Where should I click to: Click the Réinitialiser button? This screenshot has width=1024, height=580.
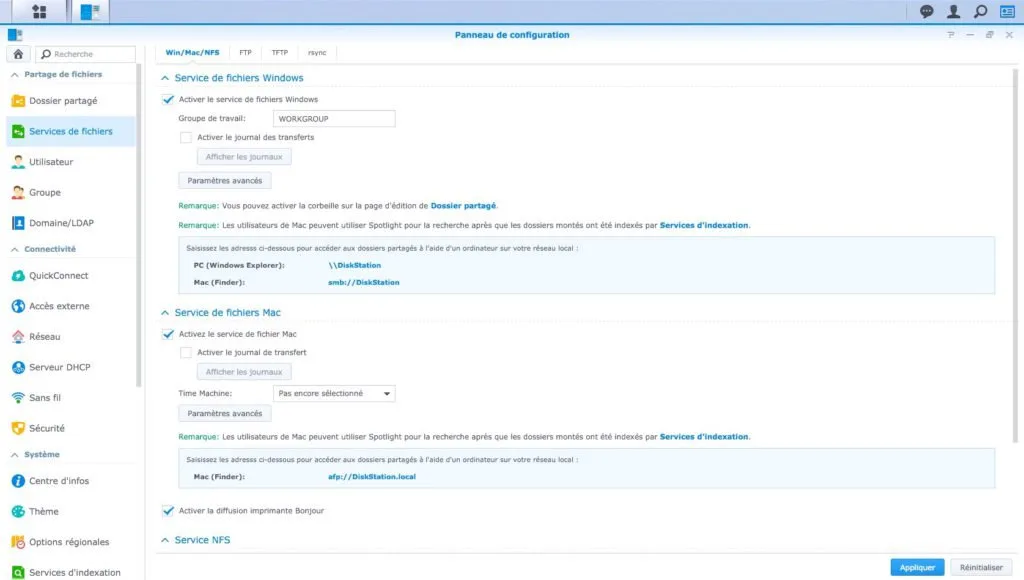(x=981, y=568)
